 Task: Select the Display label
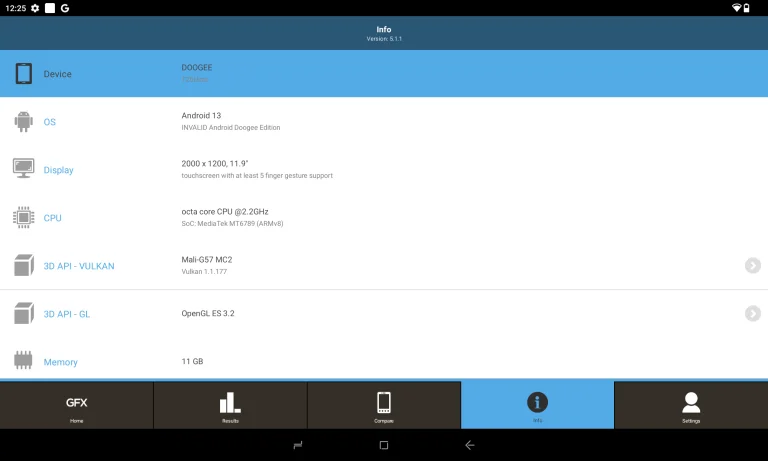coord(58,170)
